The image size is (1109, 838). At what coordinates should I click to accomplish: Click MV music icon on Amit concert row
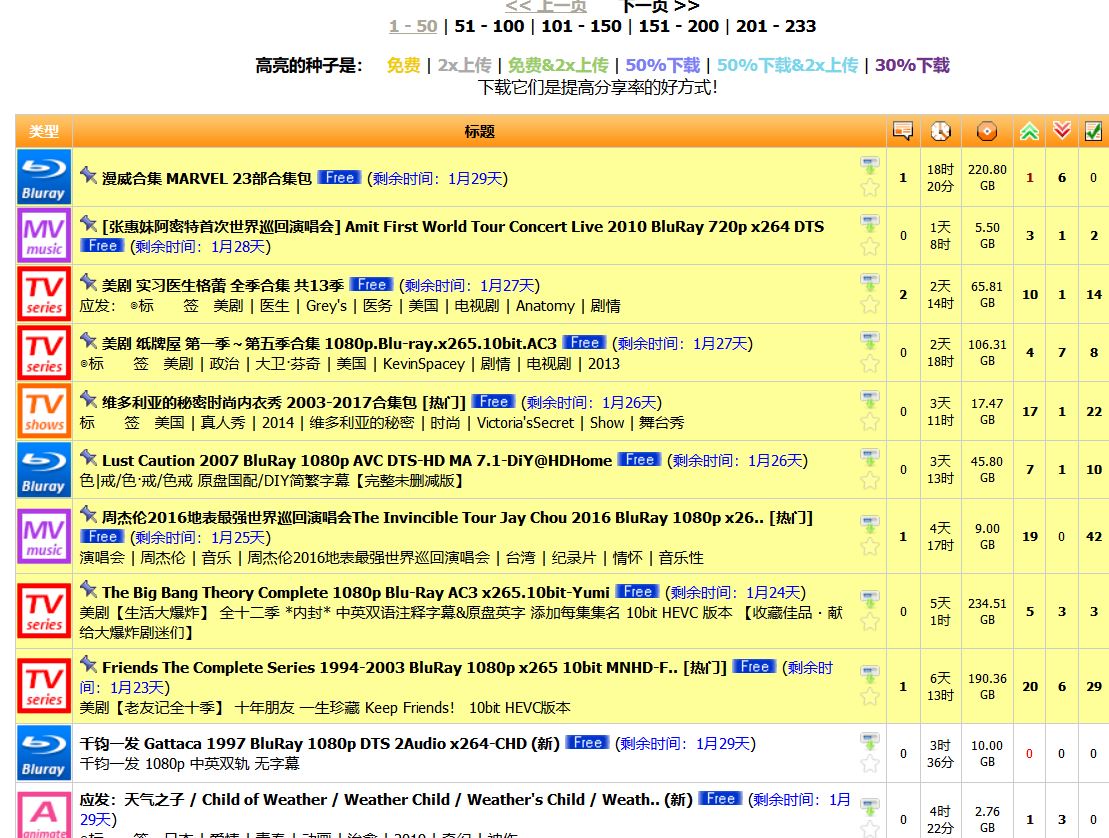(x=44, y=235)
